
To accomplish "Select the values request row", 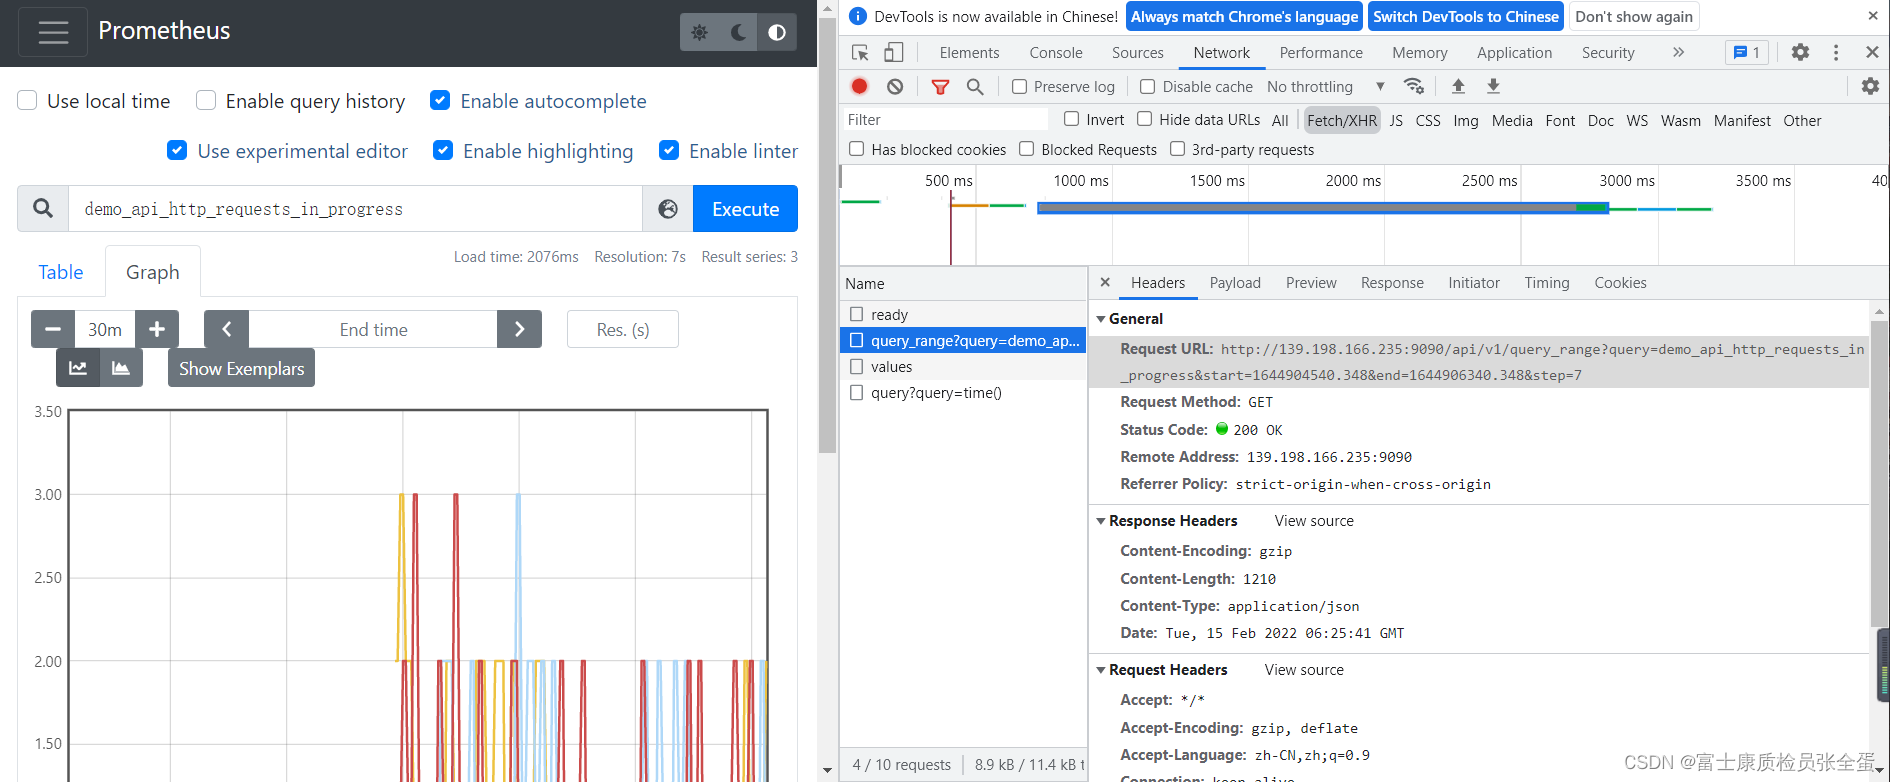I will click(x=963, y=367).
